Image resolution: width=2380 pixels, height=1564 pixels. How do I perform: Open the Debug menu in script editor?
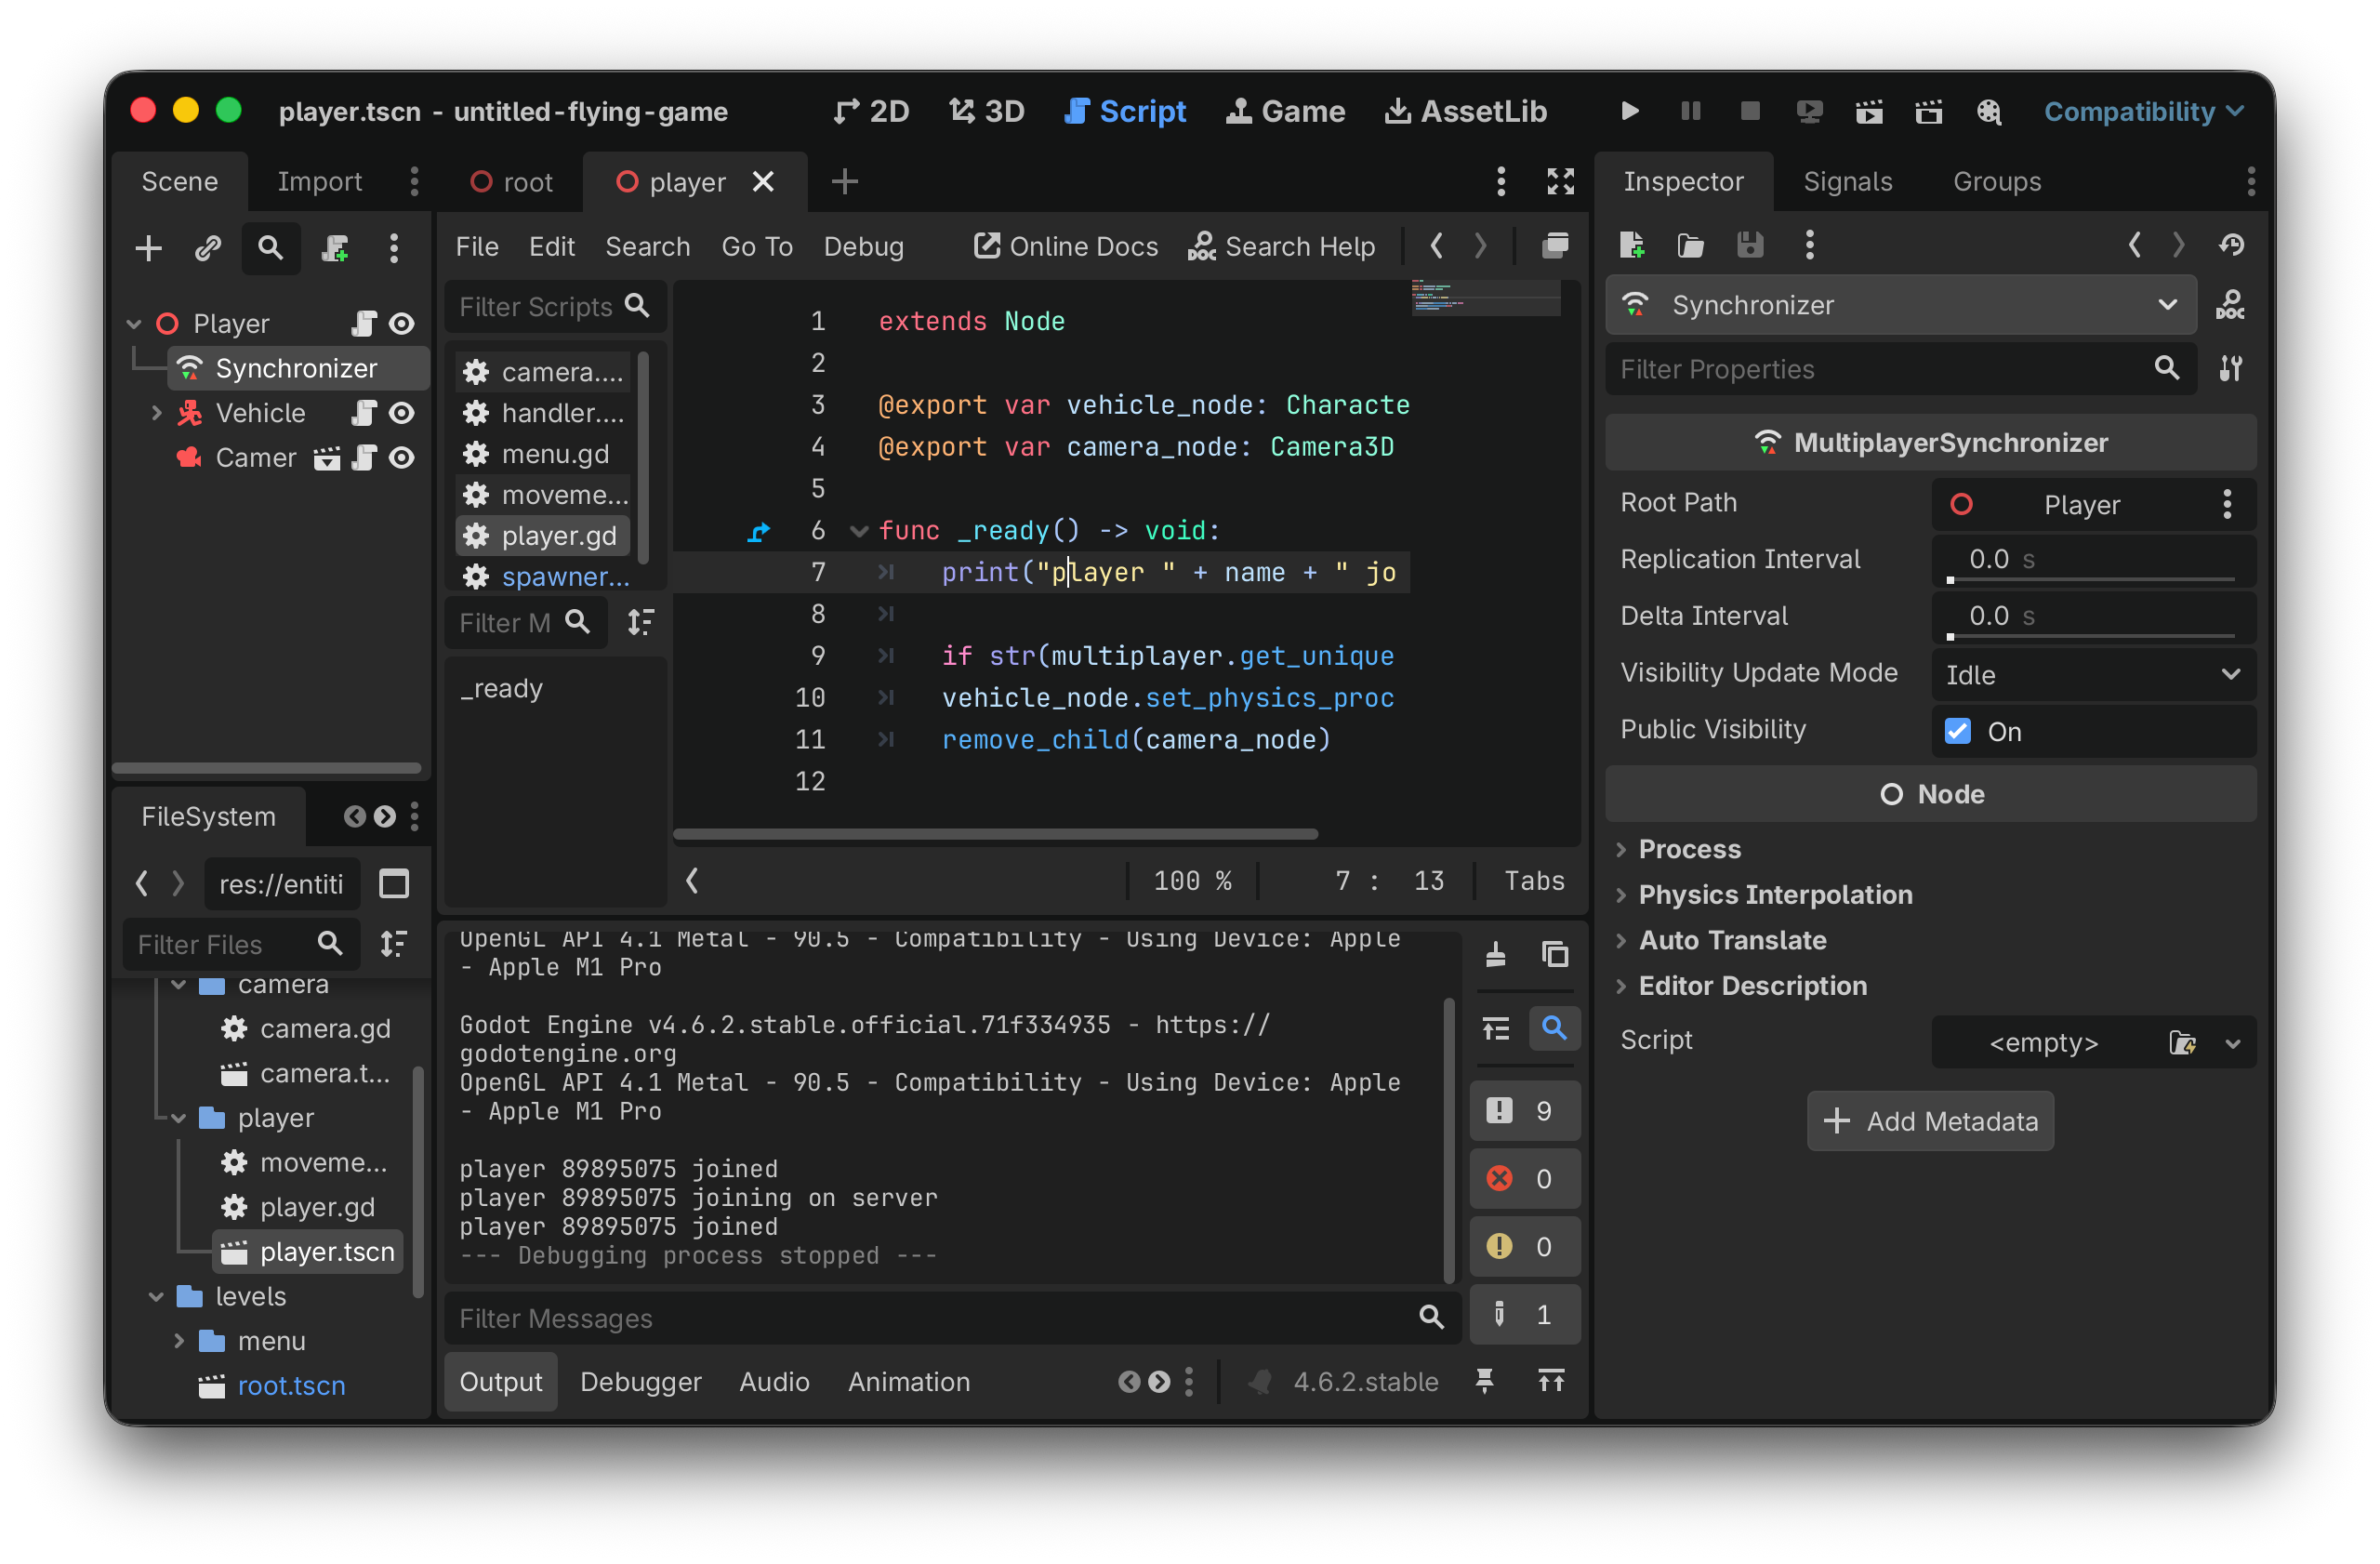(x=863, y=246)
